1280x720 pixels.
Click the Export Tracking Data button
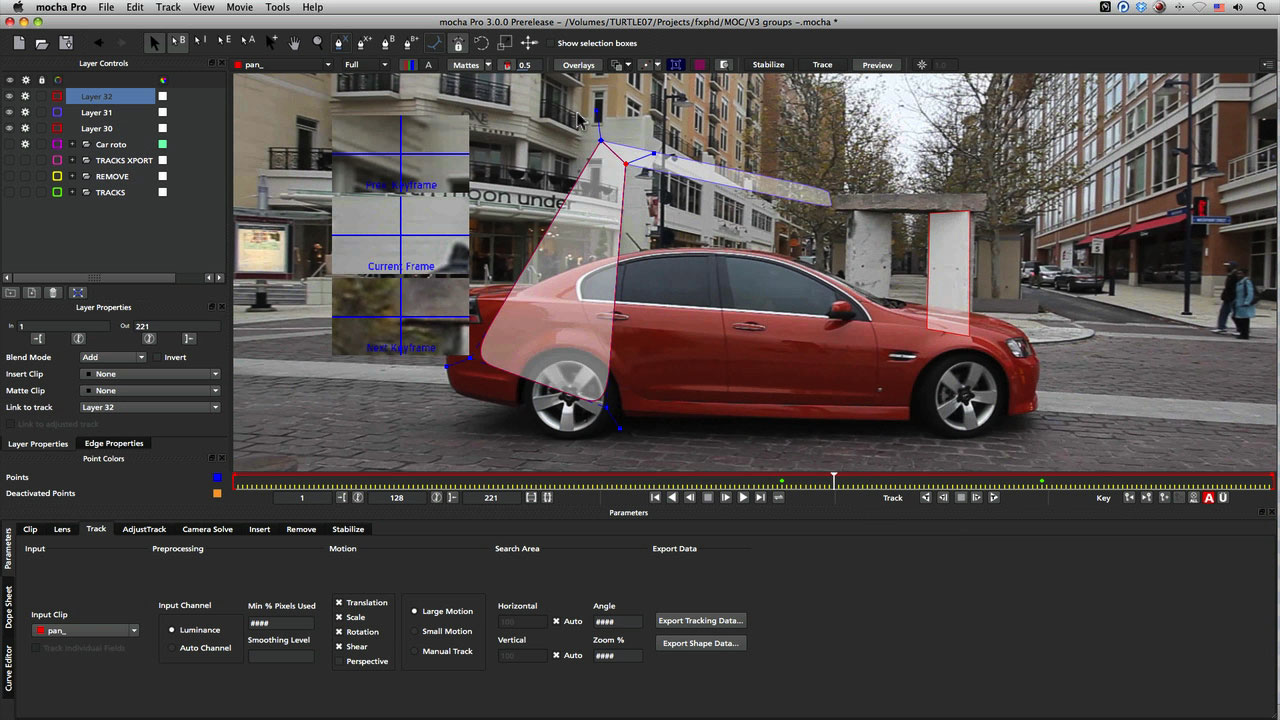click(700, 620)
